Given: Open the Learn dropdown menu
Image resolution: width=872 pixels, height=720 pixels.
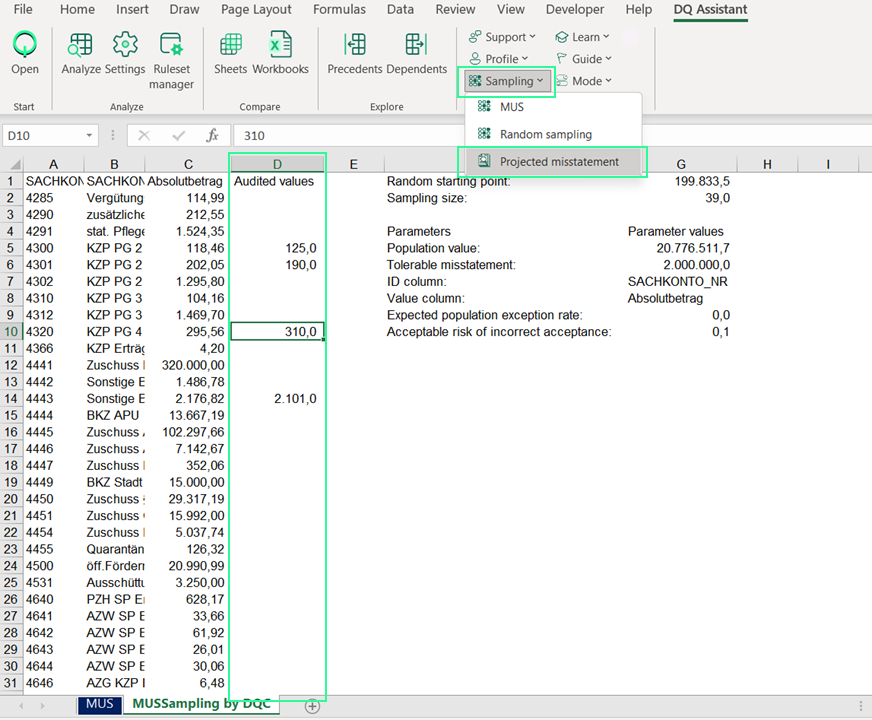Looking at the screenshot, I should [583, 37].
